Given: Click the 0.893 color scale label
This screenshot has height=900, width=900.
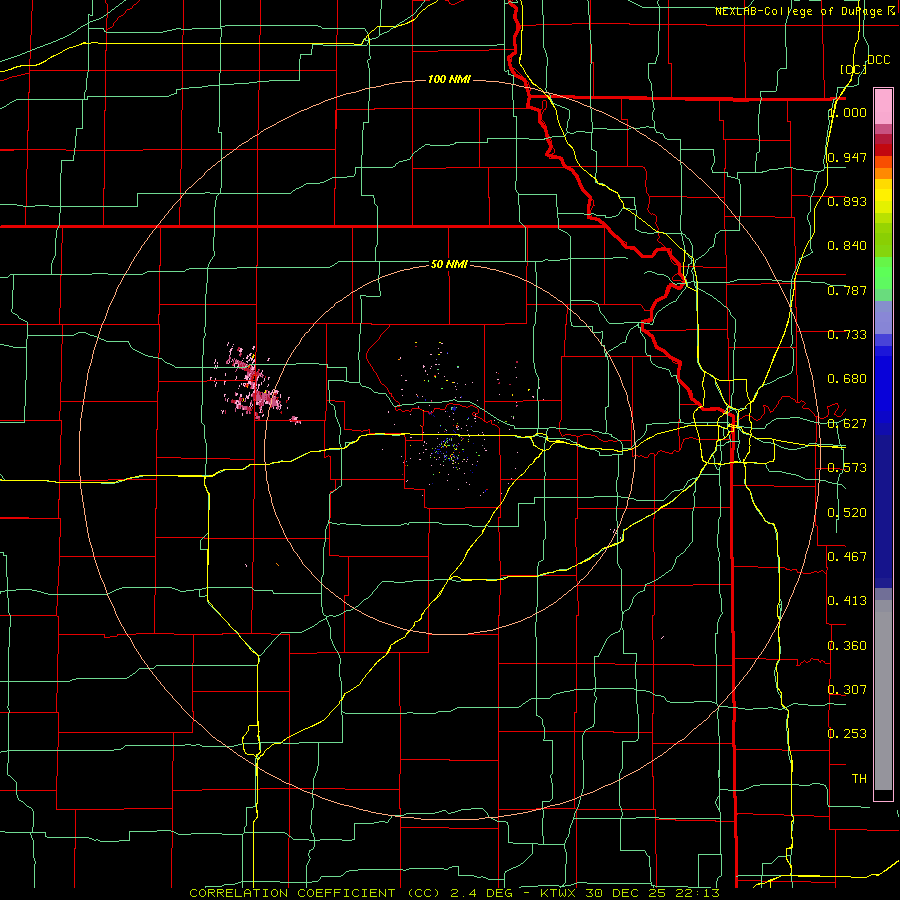Looking at the screenshot, I should 847,201.
